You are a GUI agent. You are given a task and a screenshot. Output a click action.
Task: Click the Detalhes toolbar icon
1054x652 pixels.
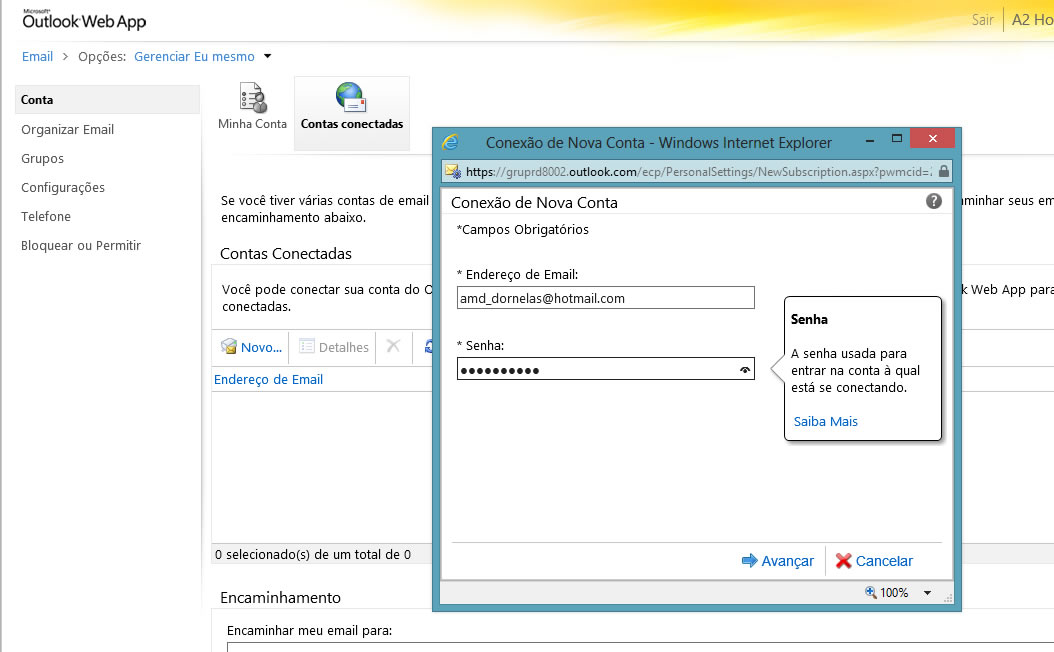click(308, 347)
